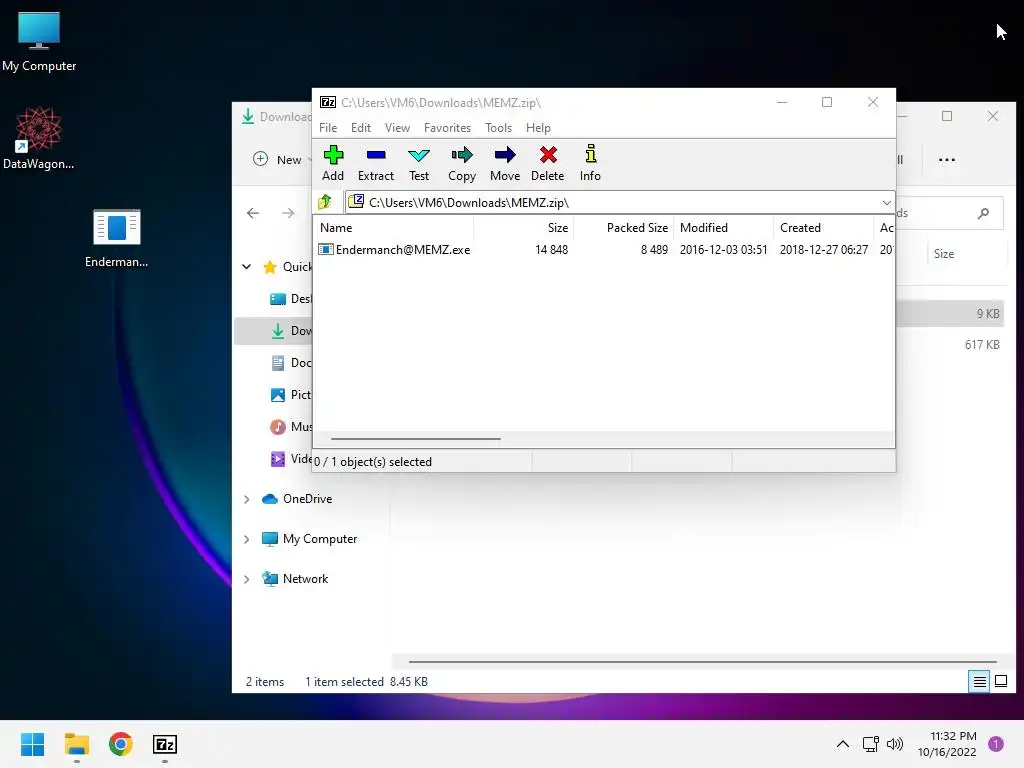The image size is (1024, 768).
Task: Sort by the Size column in 7-Zip
Action: pos(523,228)
